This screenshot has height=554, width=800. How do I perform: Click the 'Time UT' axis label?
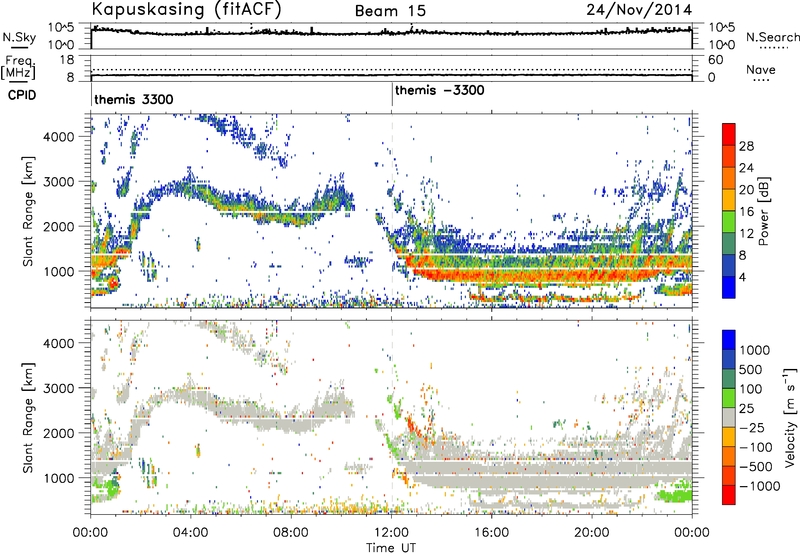(391, 548)
